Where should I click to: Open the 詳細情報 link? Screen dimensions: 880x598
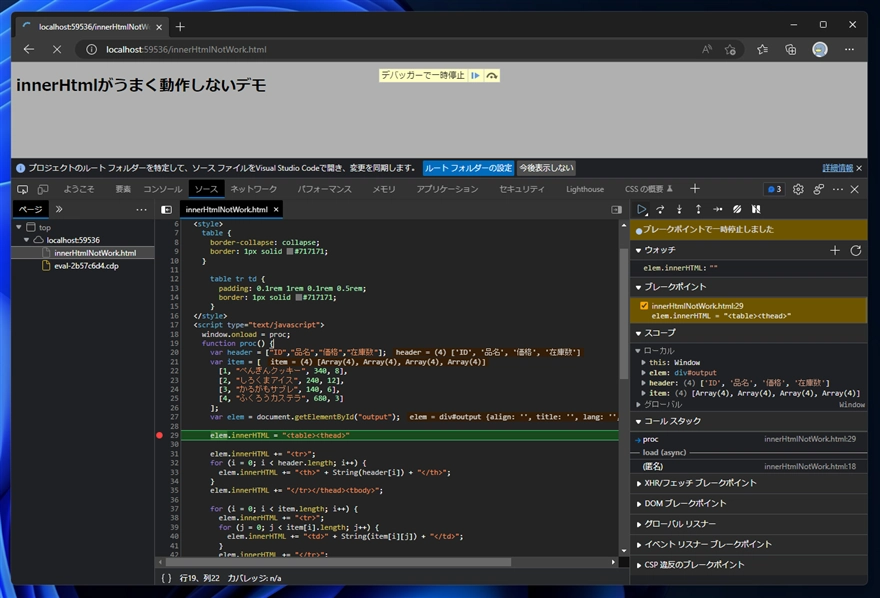pyautogui.click(x=837, y=168)
